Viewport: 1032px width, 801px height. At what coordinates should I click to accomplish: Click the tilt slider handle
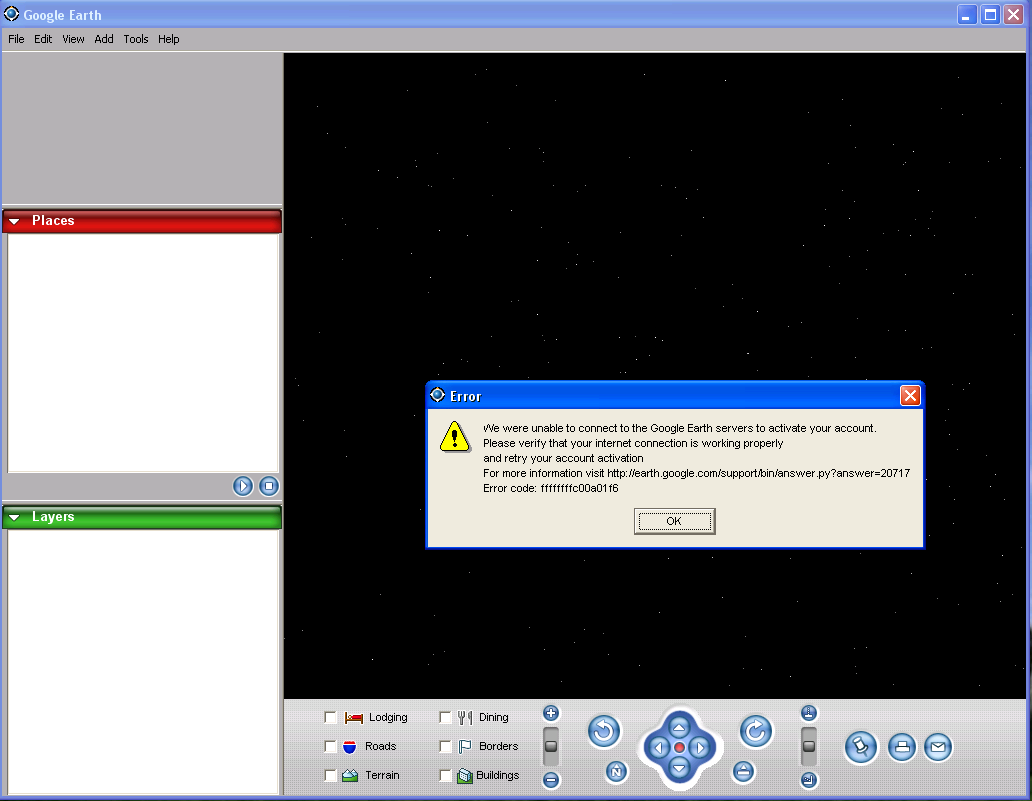809,746
